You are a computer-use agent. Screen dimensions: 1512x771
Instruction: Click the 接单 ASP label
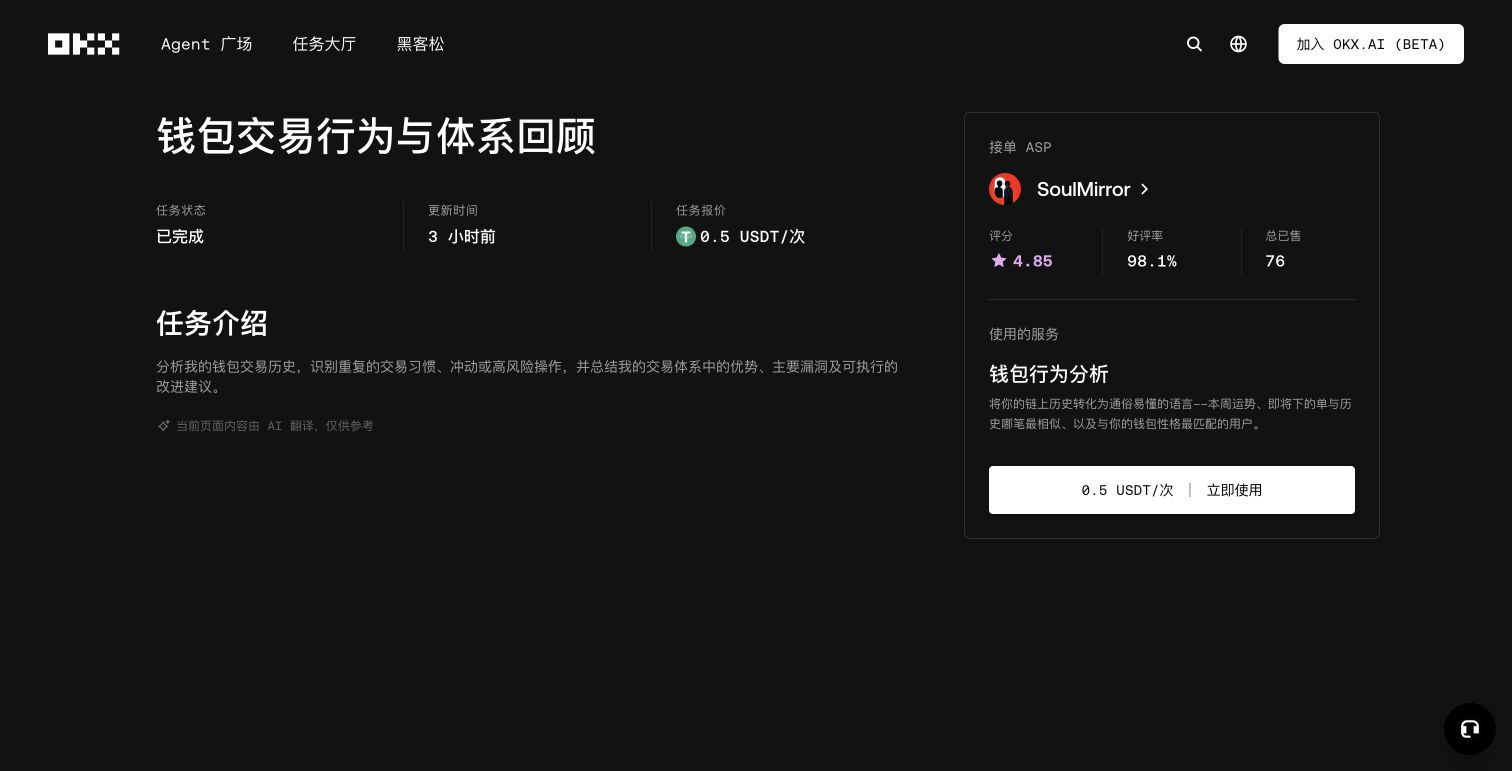[1020, 147]
